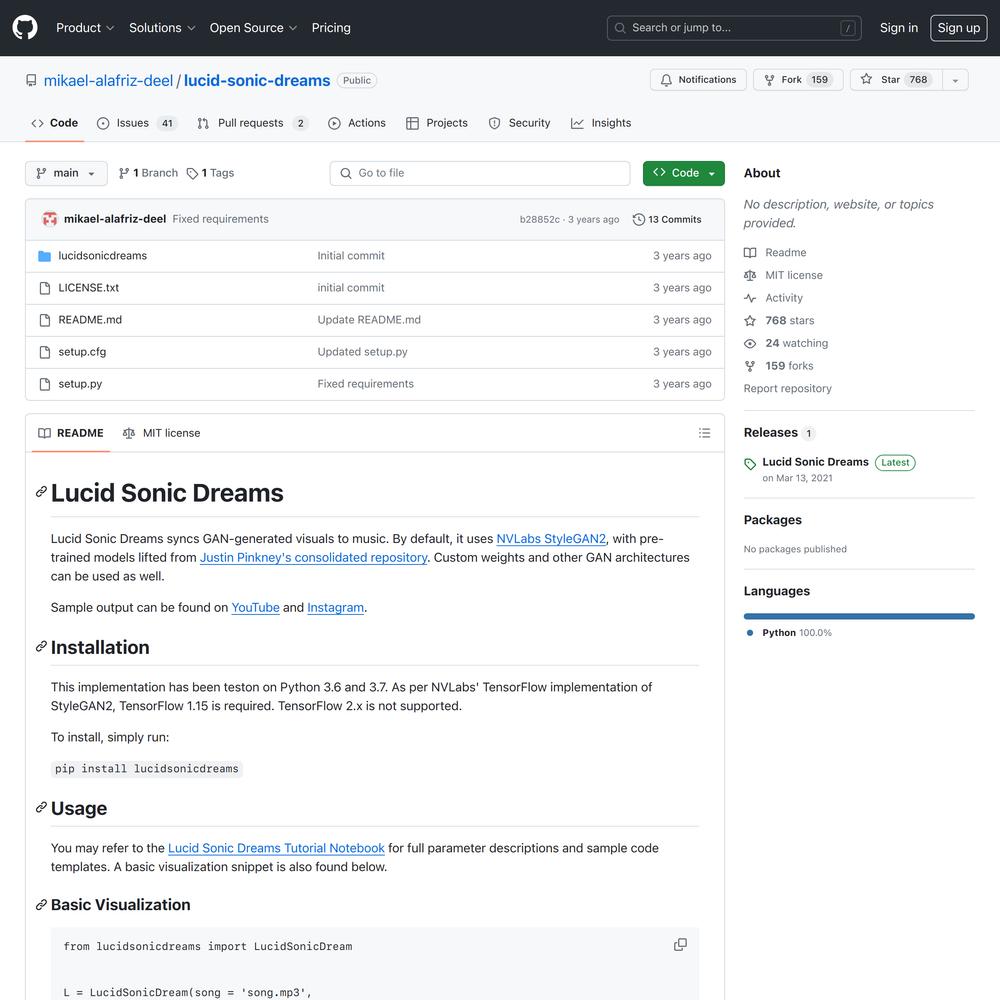Open the Releases section heading

pyautogui.click(x=770, y=432)
